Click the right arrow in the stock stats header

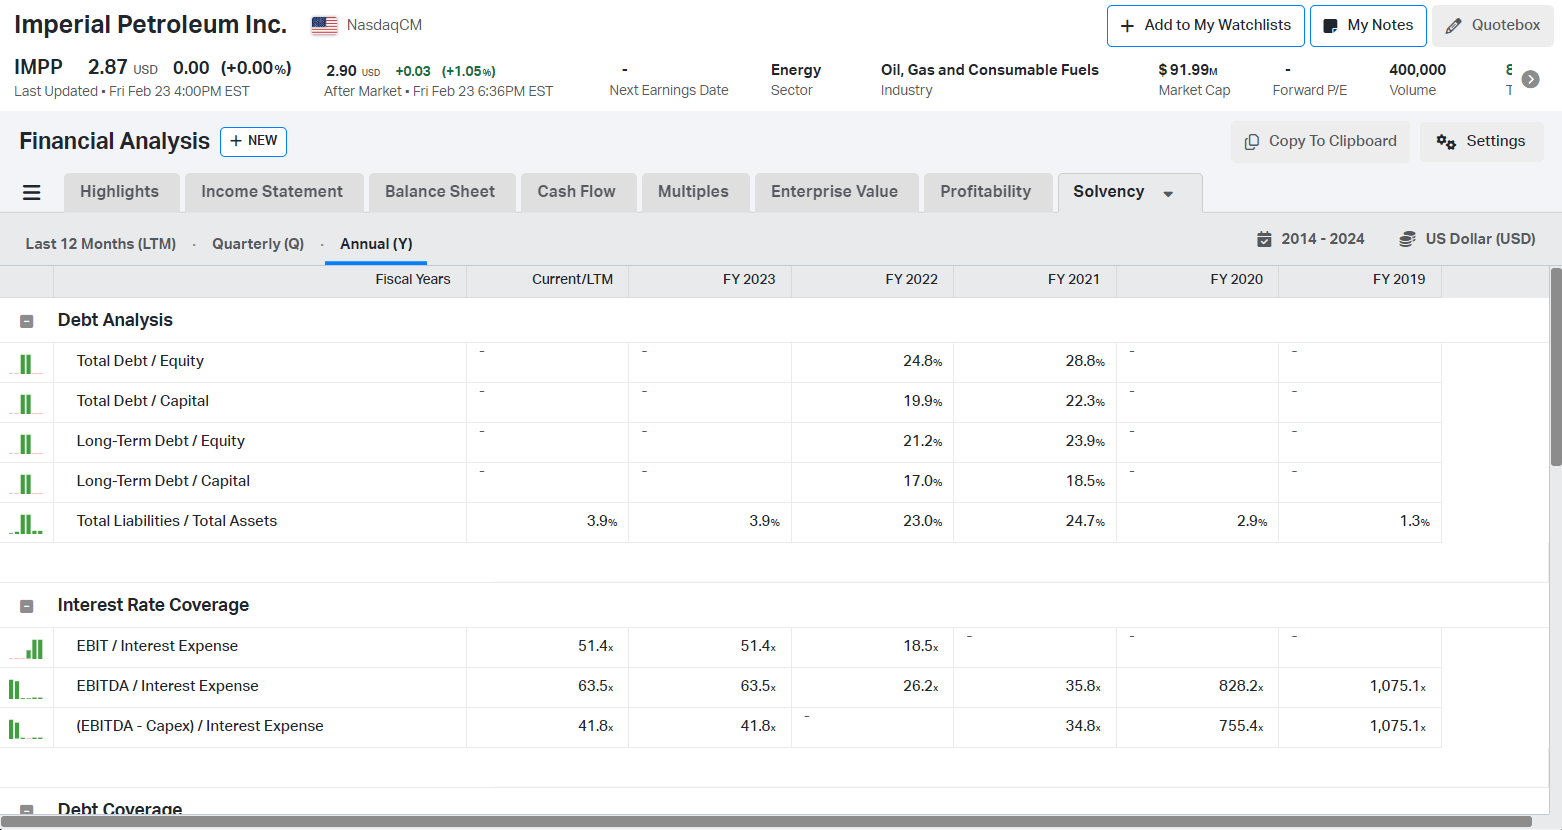point(1530,79)
